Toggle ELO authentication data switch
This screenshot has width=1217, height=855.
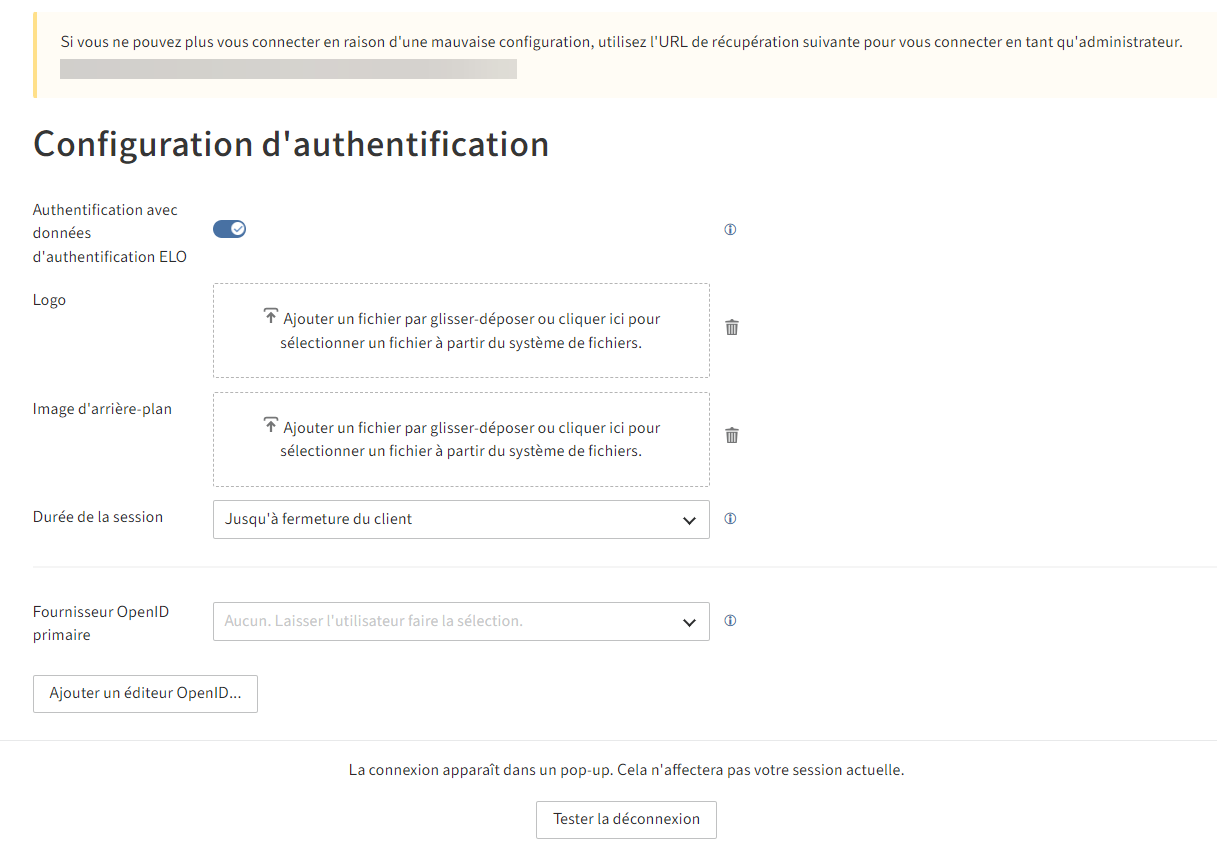point(229,229)
